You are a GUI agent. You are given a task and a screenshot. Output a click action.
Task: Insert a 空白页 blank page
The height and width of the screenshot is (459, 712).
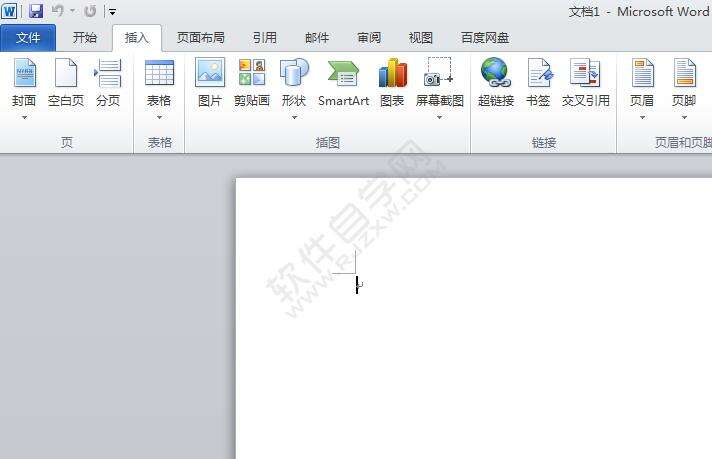[x=66, y=83]
